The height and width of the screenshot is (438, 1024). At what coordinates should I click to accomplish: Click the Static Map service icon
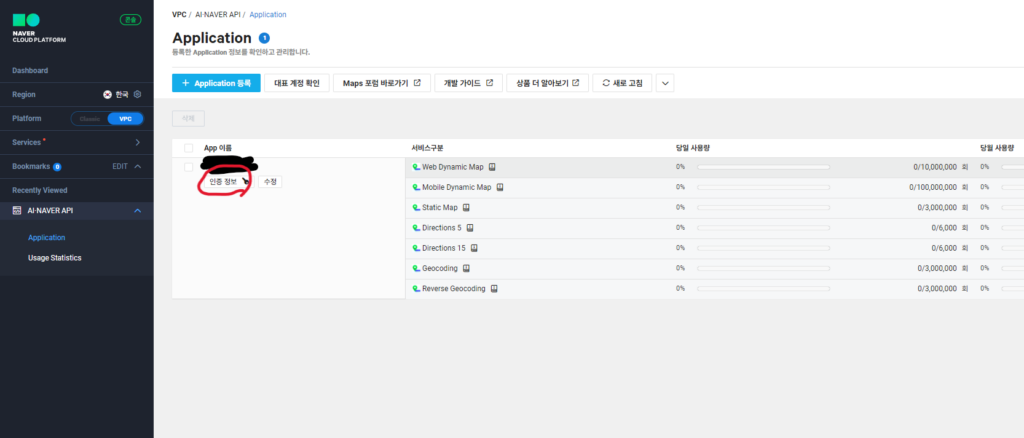pos(416,208)
